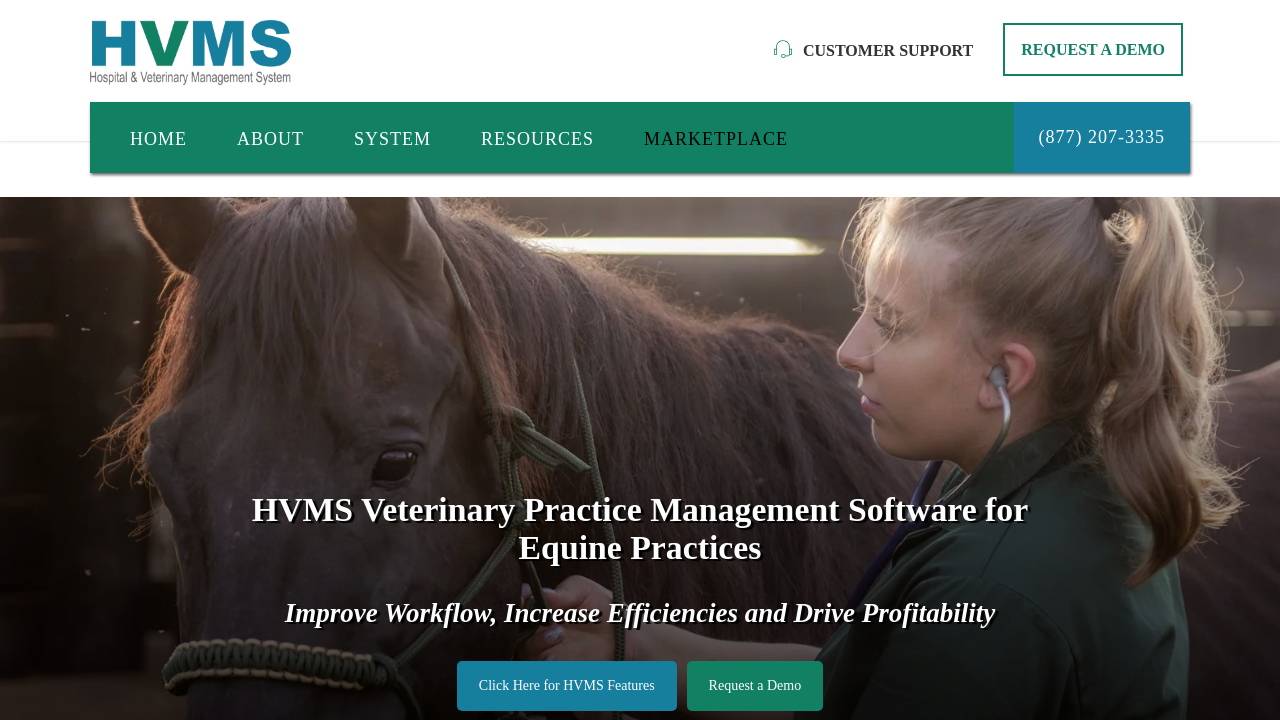Click the green Request a Demo button
The image size is (1280, 720).
pyautogui.click(x=755, y=686)
